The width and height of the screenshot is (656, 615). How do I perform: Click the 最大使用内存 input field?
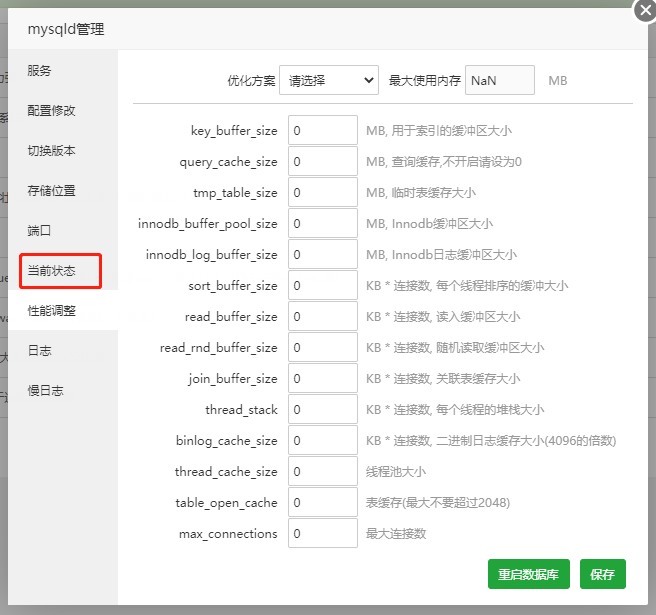tap(500, 80)
